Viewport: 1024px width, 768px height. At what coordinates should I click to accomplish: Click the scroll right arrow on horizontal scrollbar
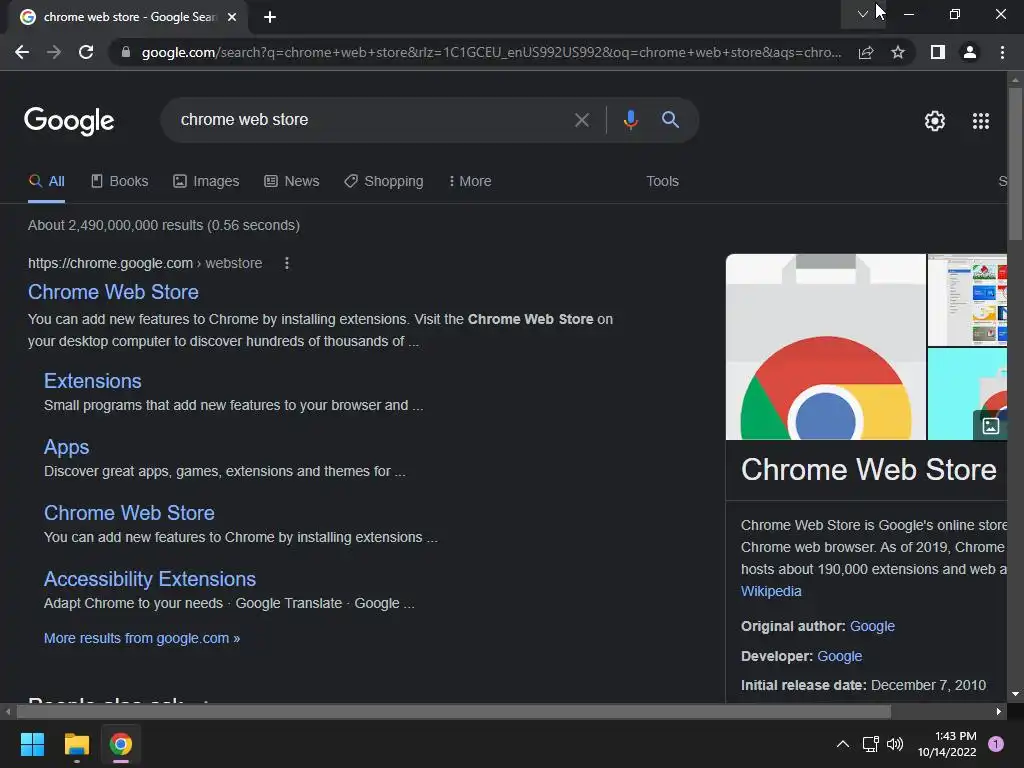[x=999, y=712]
